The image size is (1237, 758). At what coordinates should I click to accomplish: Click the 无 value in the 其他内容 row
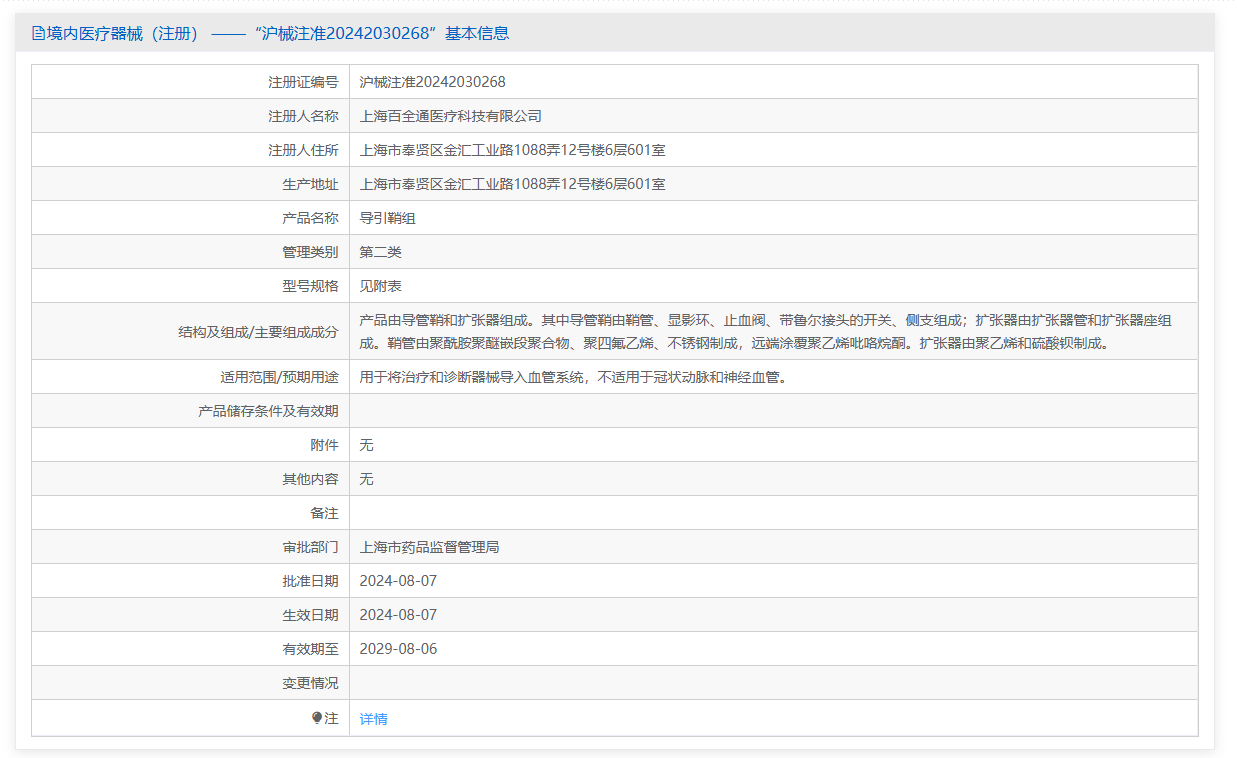click(366, 479)
